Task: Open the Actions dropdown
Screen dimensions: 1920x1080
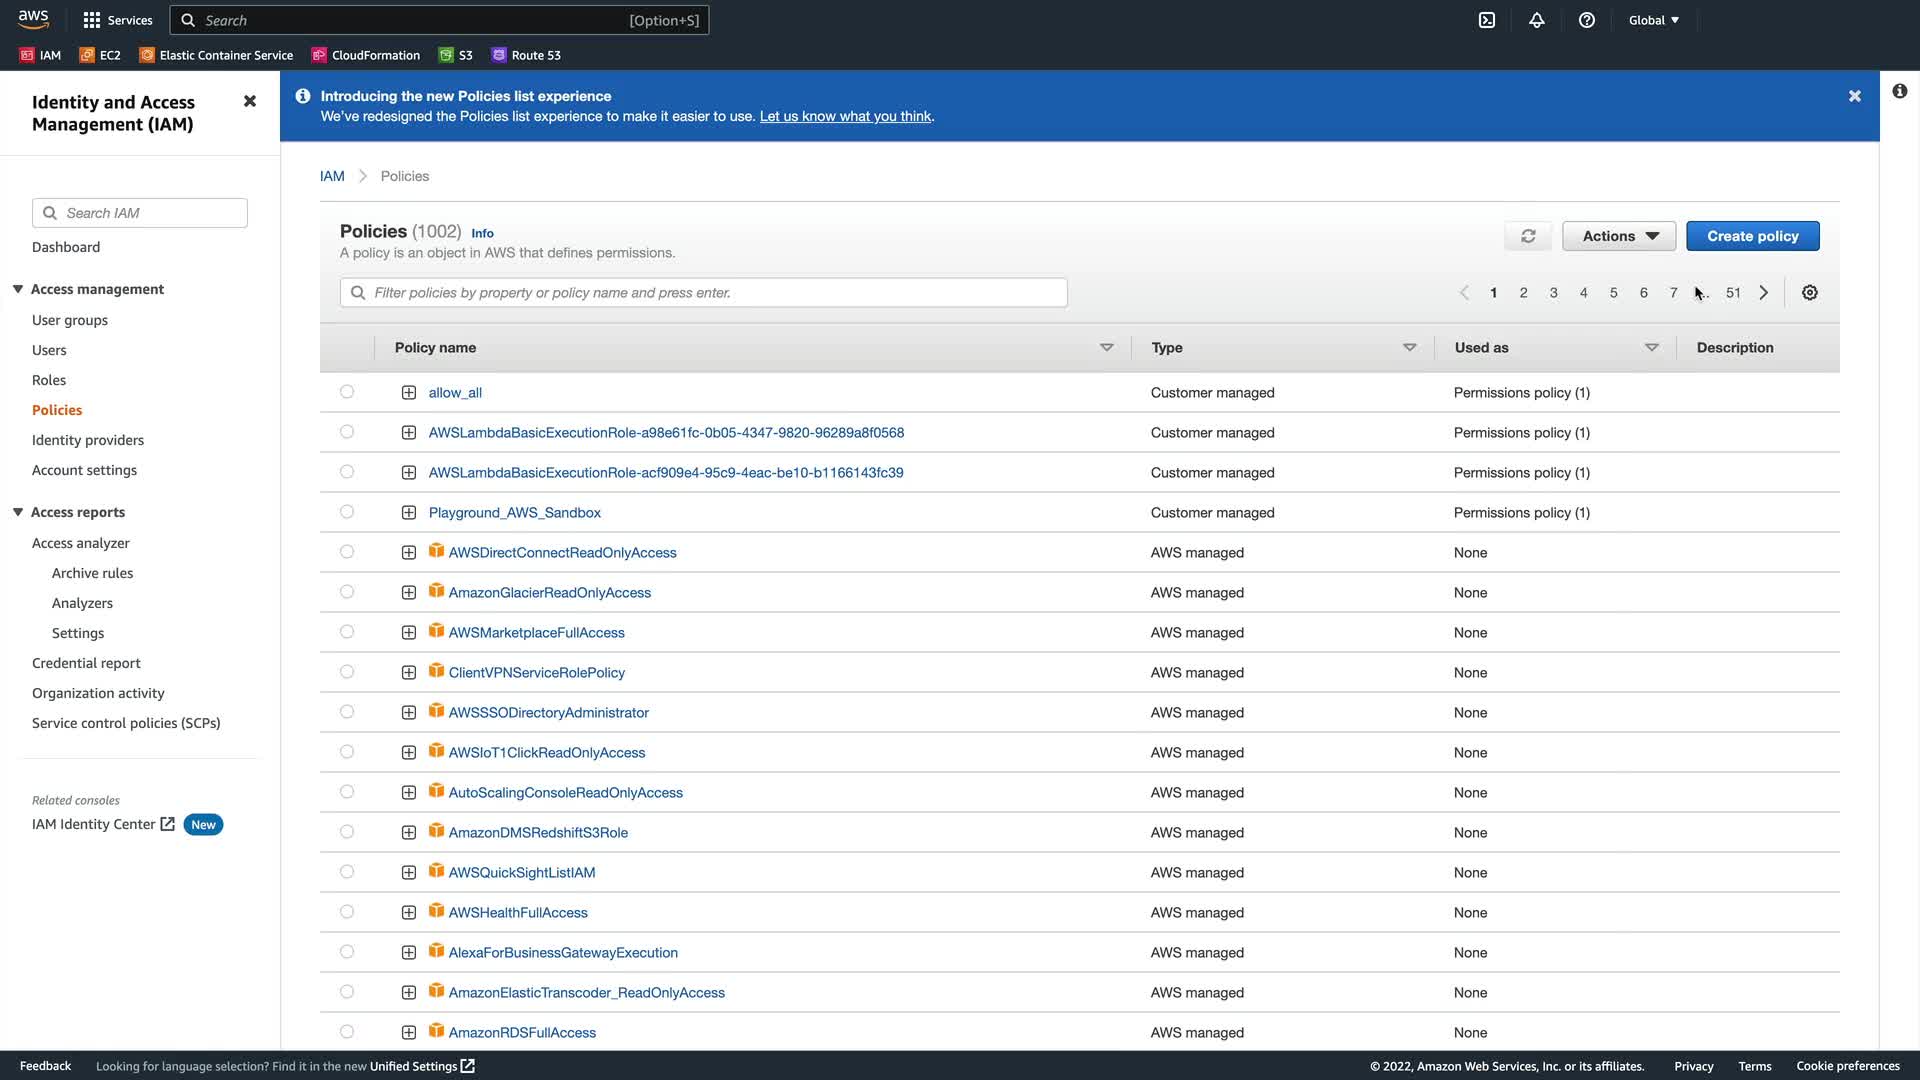Action: pyautogui.click(x=1619, y=236)
